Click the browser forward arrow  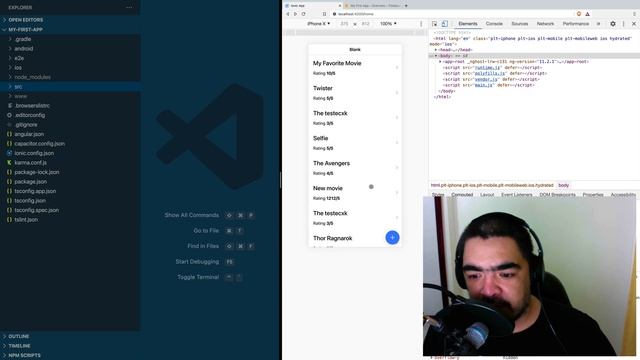pos(295,14)
